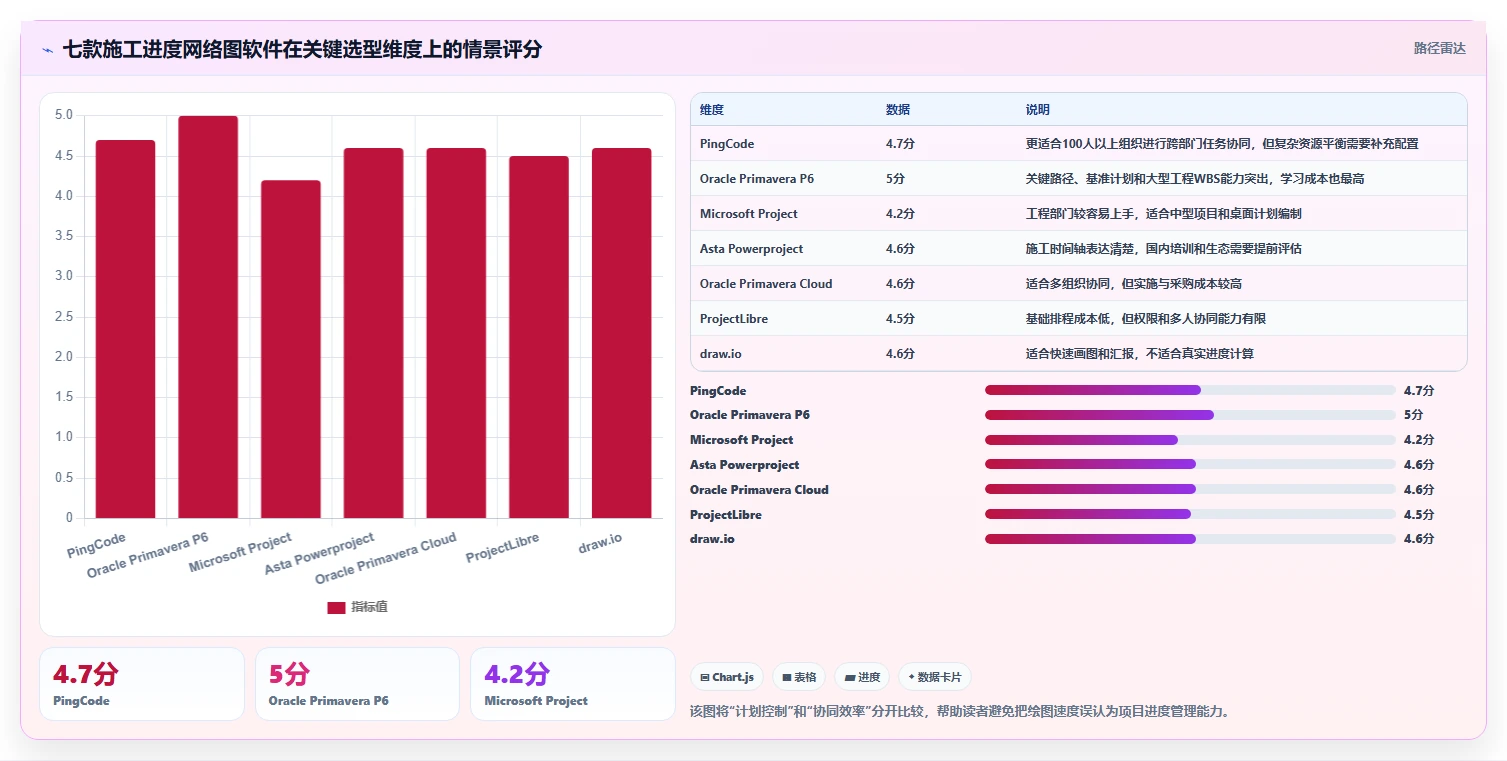Click the Asta Powerproject x-axis label
The width and height of the screenshot is (1507, 761).
[x=320, y=554]
